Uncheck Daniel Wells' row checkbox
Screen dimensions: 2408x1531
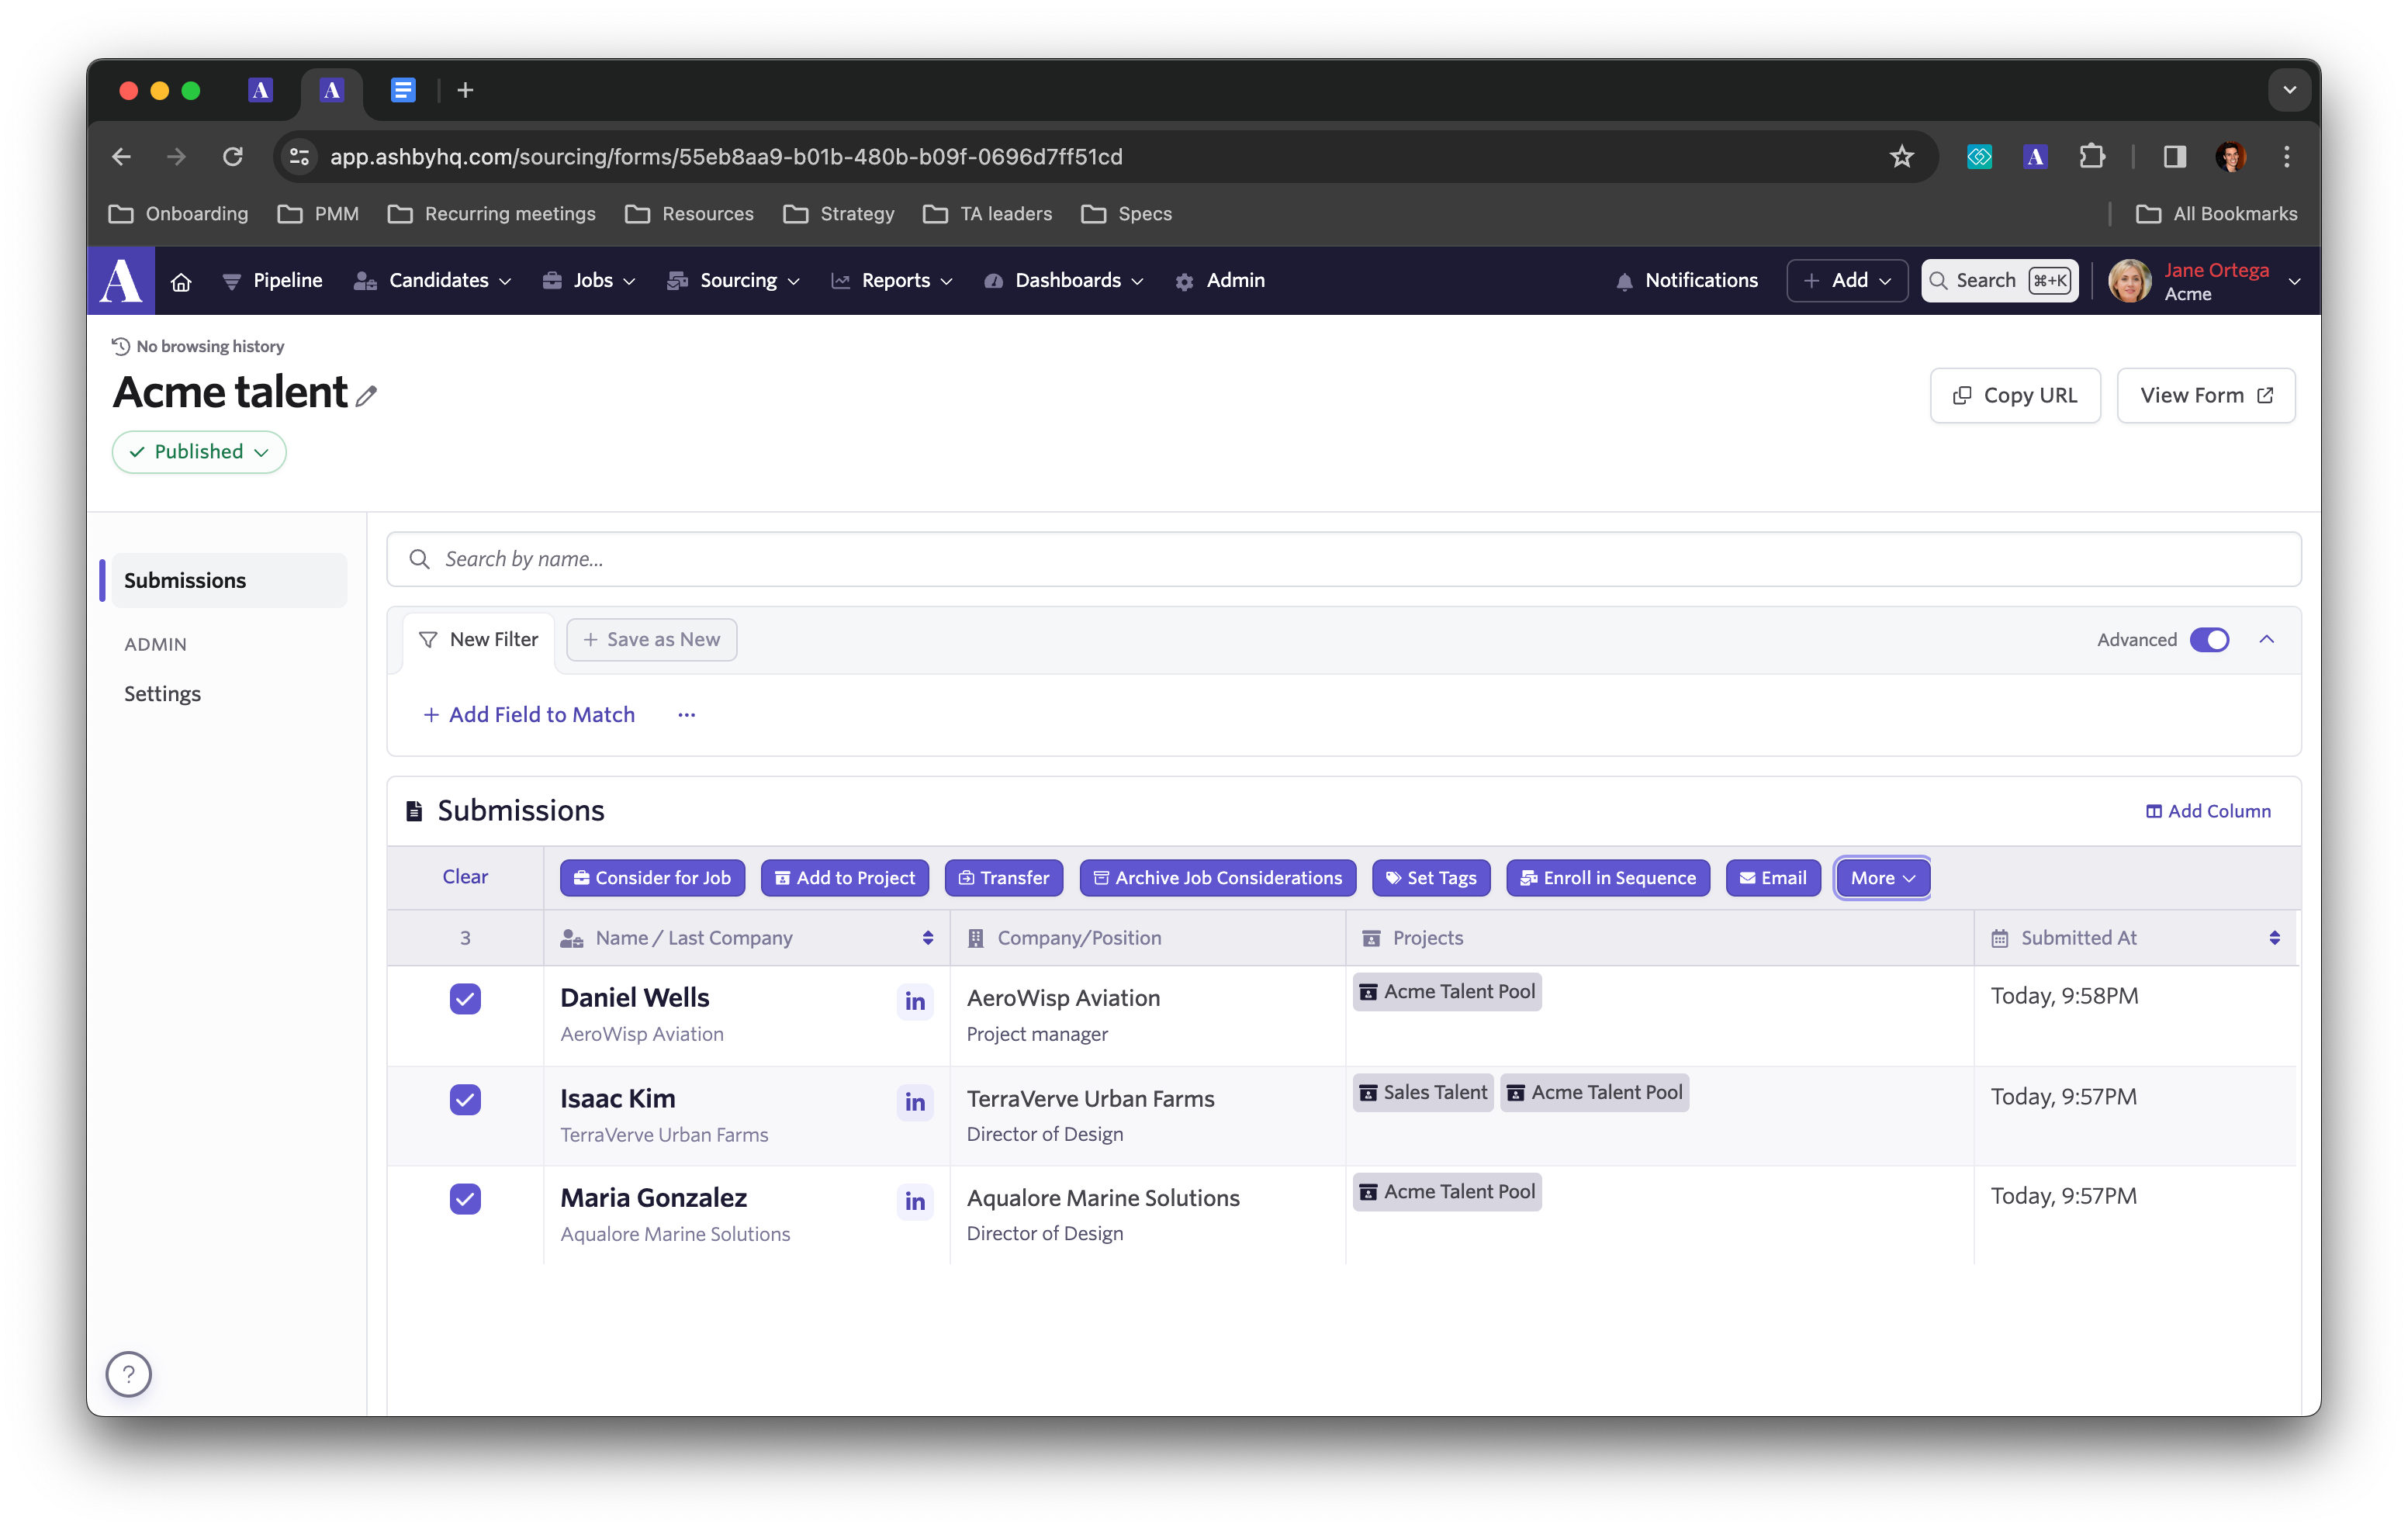coord(465,998)
